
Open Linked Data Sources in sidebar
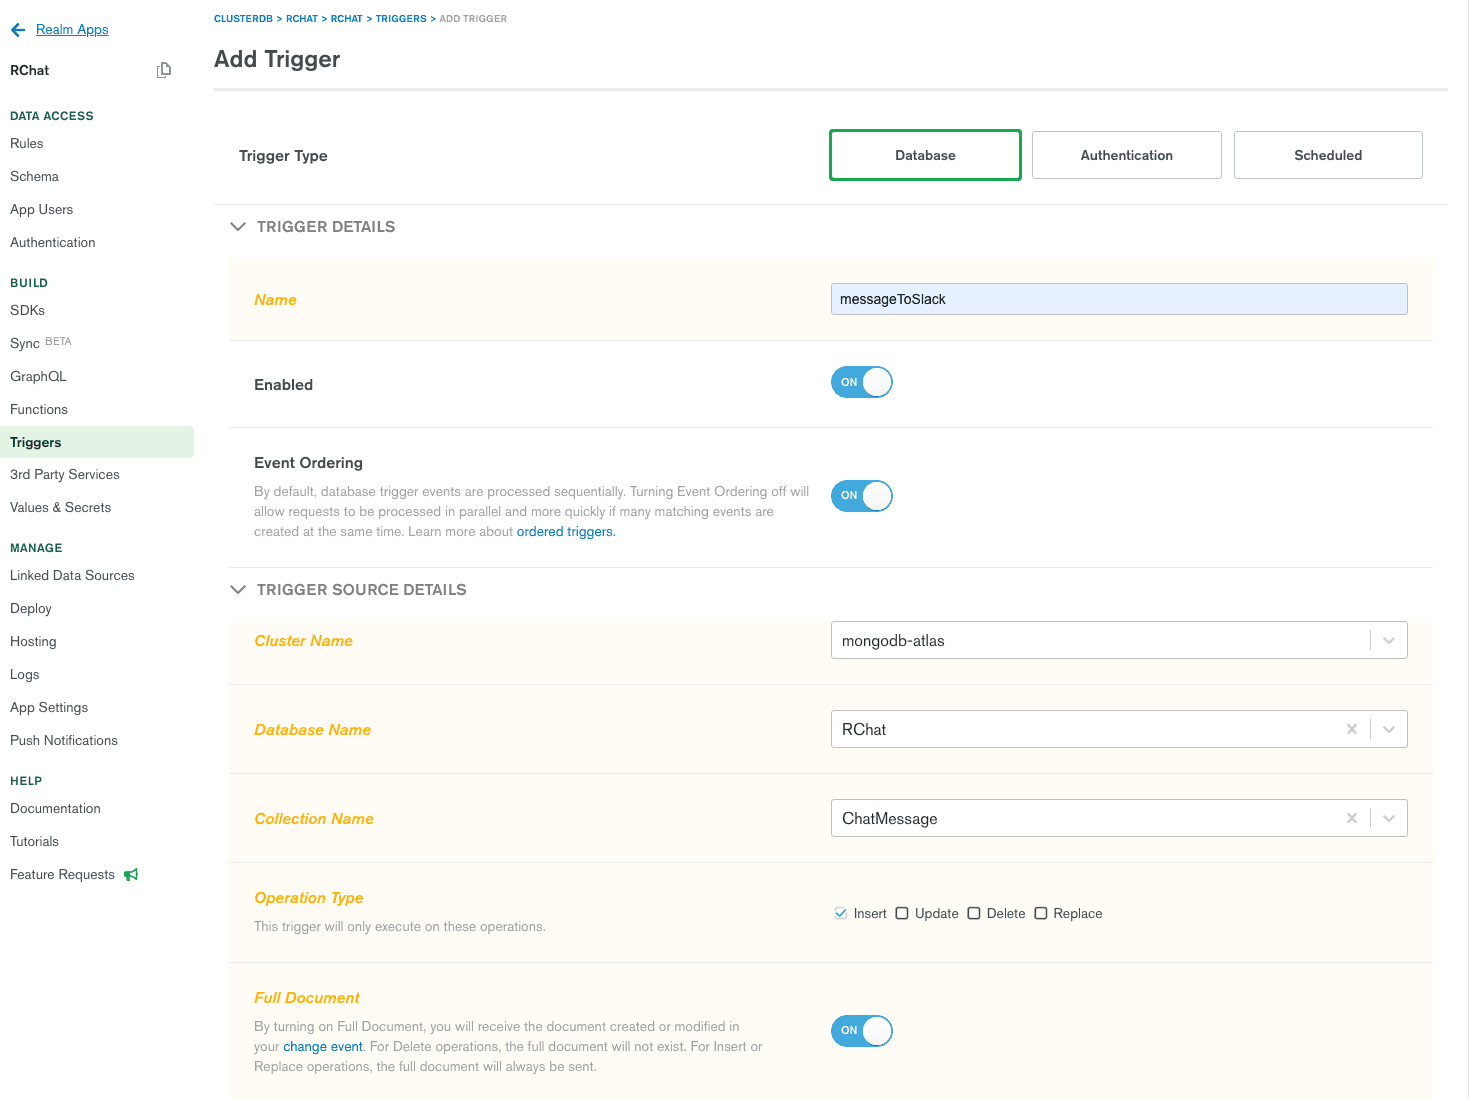click(72, 576)
